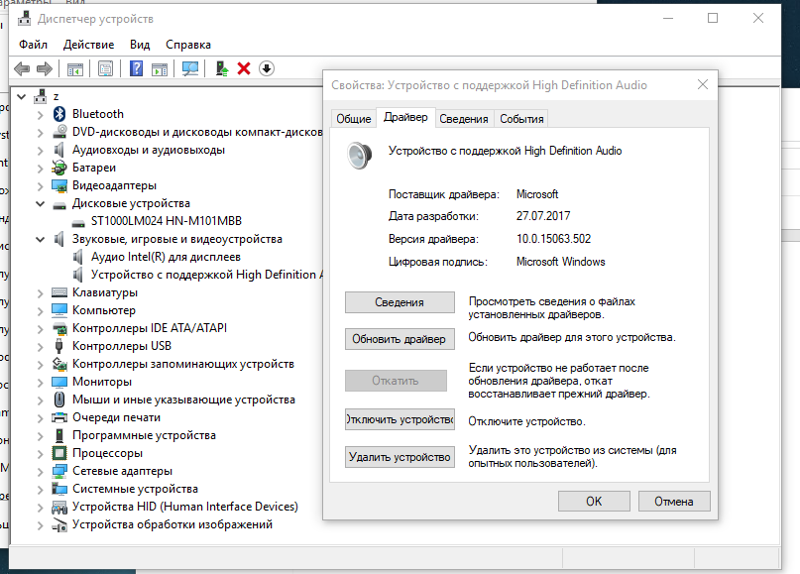Screen dimensions: 800x574
Task: Open the Help question-mark toolbar icon
Action: pos(136,68)
